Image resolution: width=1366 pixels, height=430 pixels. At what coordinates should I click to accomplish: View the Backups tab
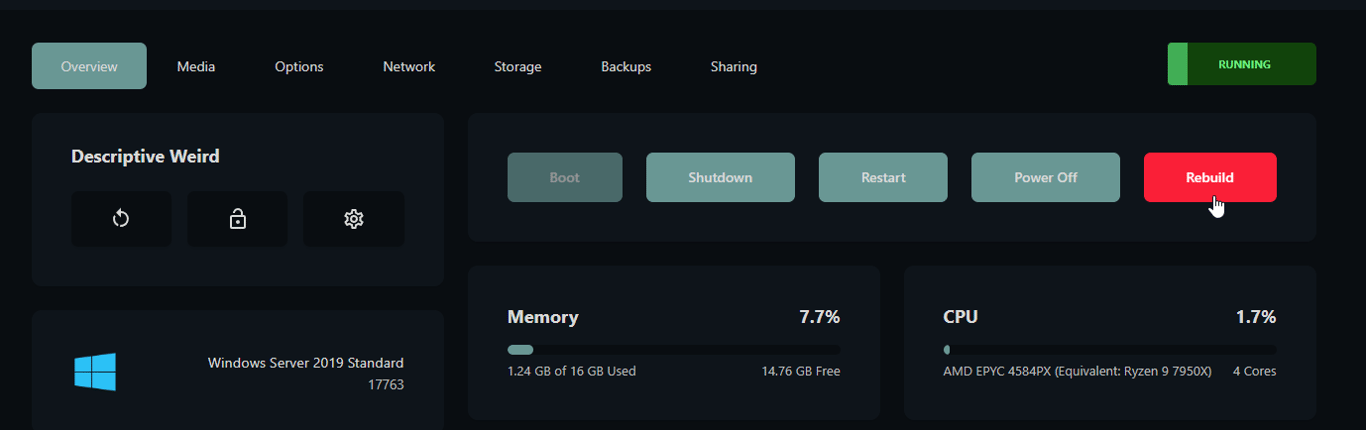626,66
